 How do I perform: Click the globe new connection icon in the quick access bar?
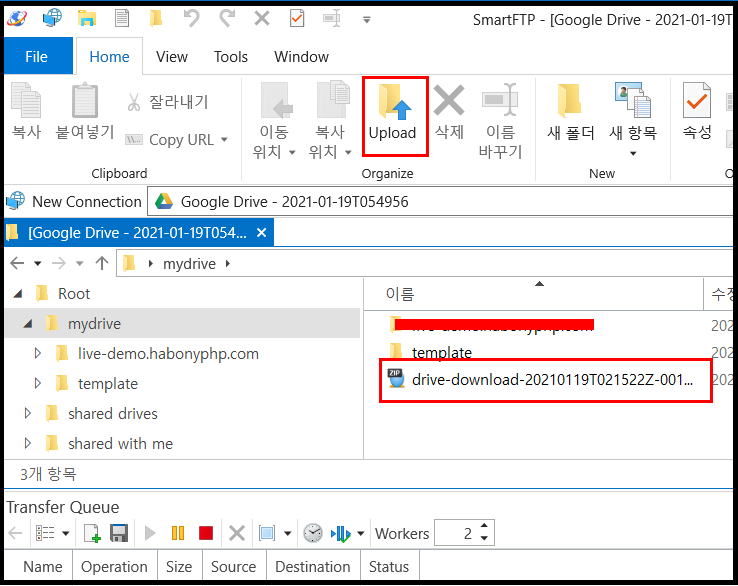(52, 19)
